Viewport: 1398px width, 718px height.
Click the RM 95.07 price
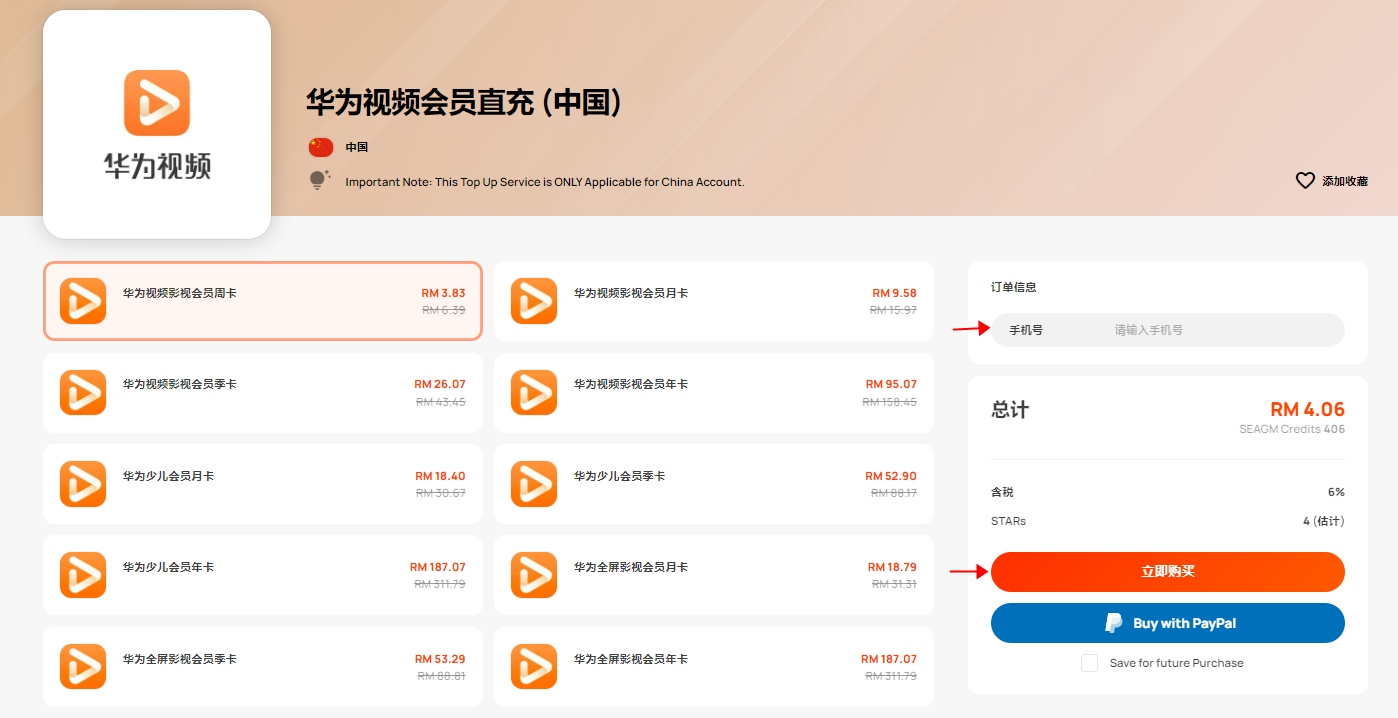pyautogui.click(x=891, y=384)
